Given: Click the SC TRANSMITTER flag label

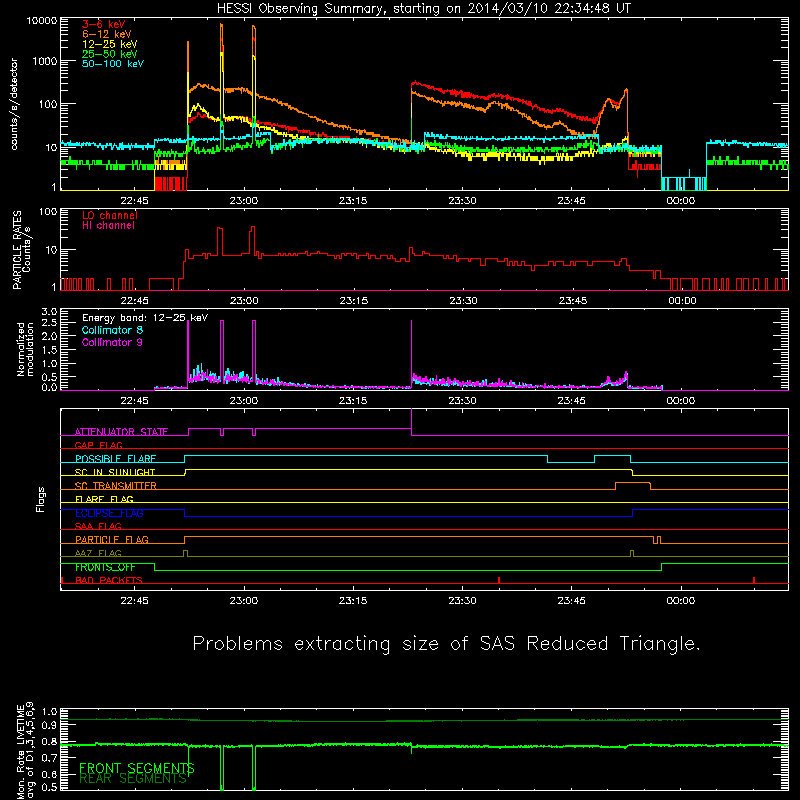Looking at the screenshot, I should pos(116,486).
